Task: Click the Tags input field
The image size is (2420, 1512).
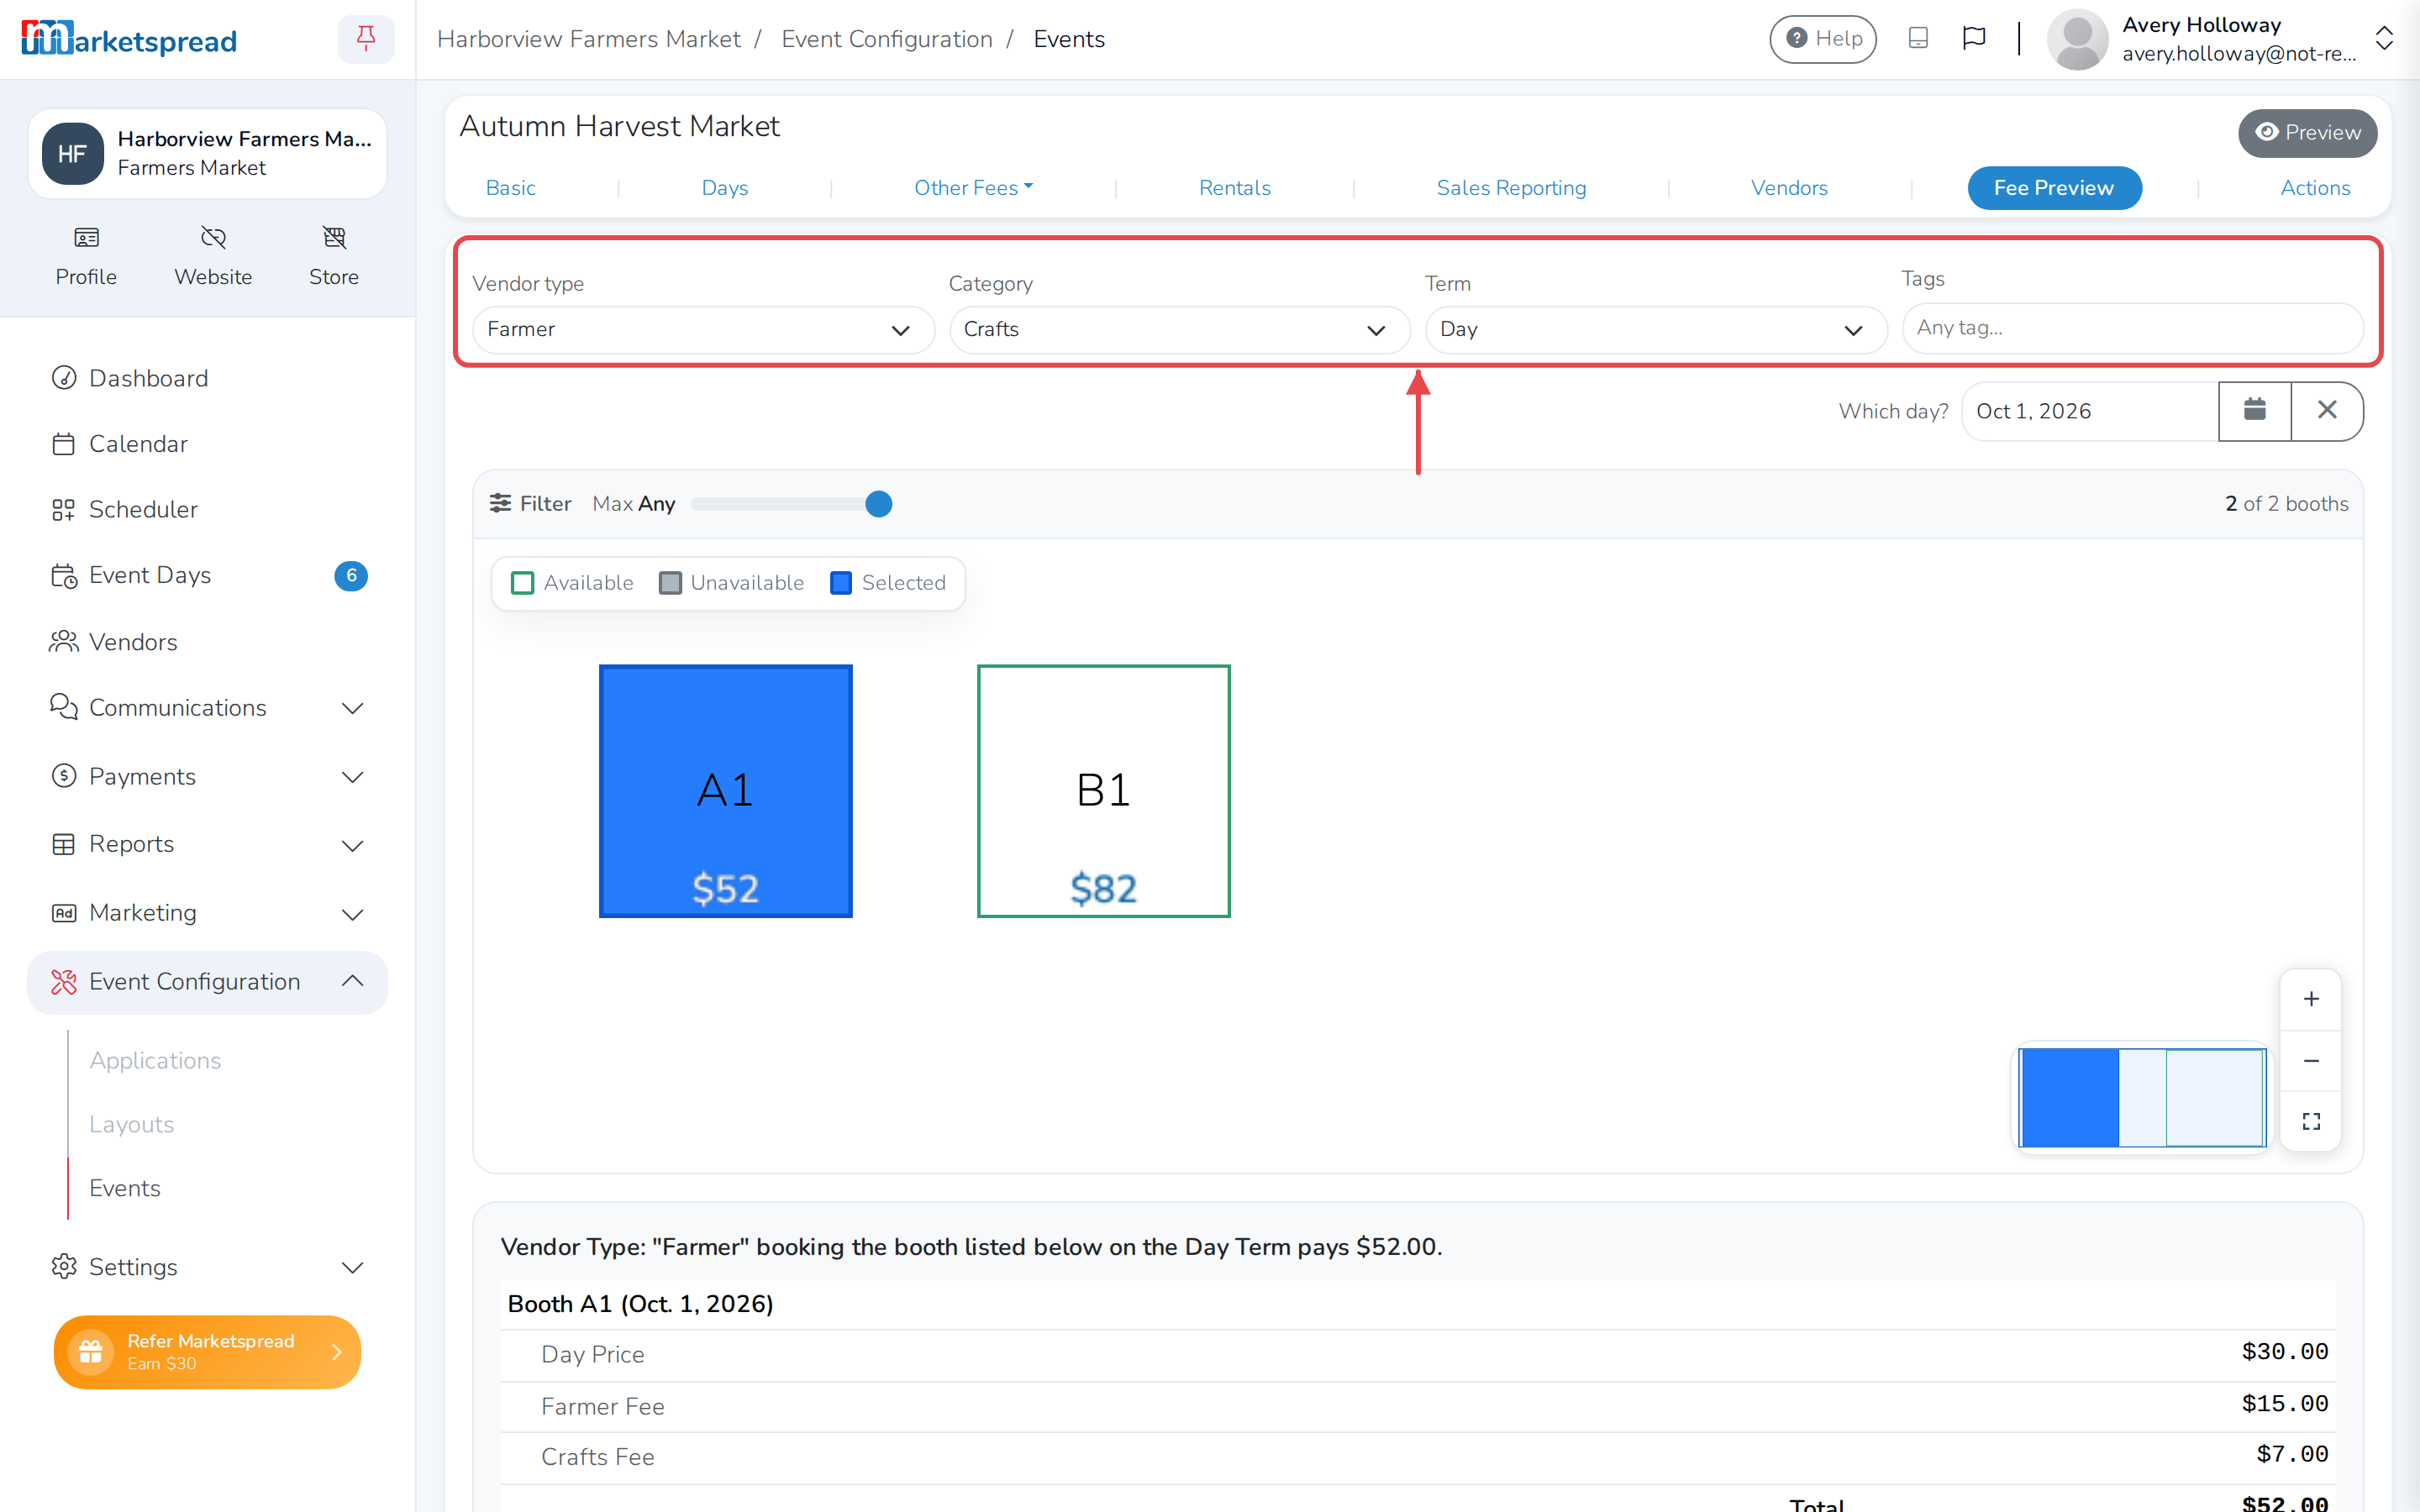Action: pos(2132,328)
